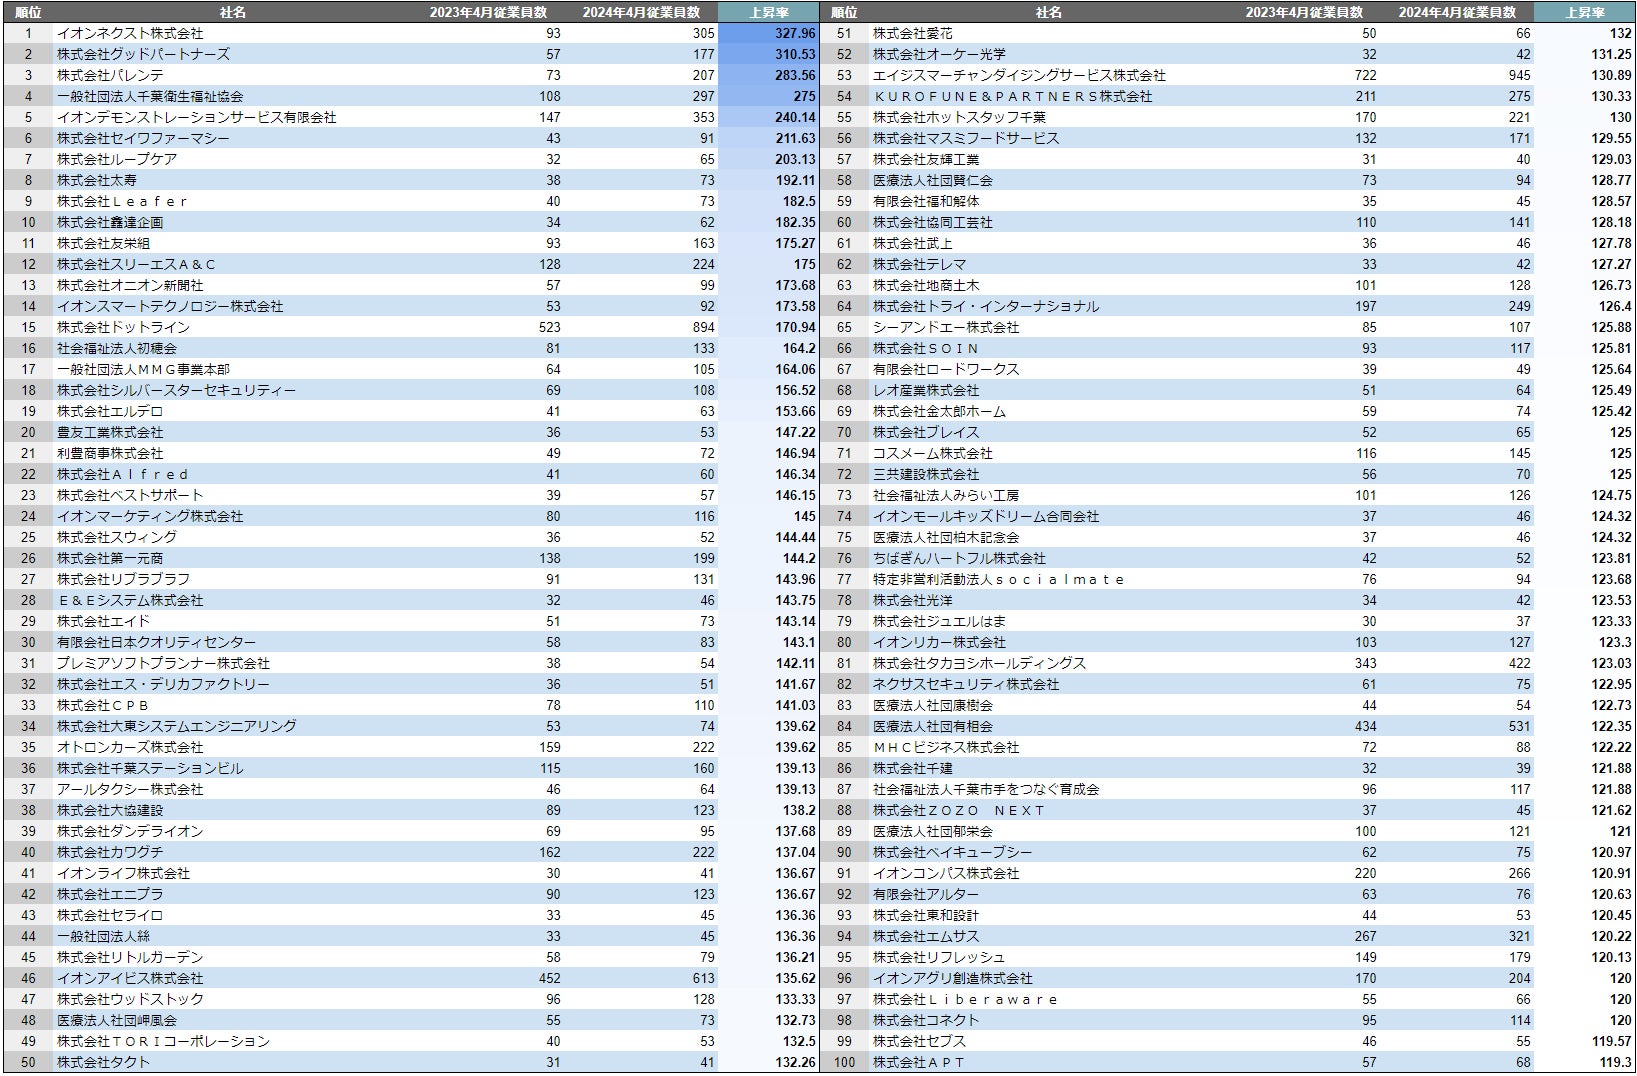This screenshot has width=1637, height=1076.
Task: Select 株式会社トライ・インターナショナル
Action: tap(986, 306)
